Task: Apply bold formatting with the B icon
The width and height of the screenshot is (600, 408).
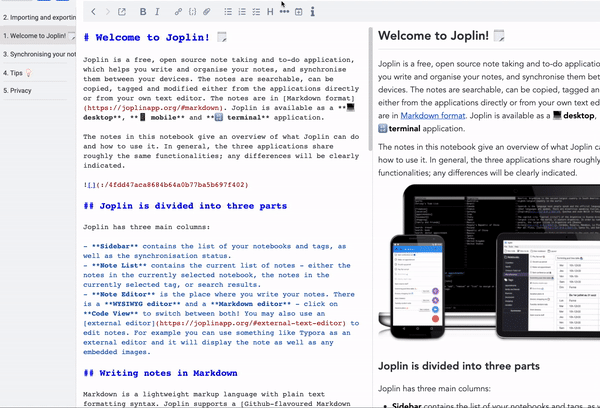Action: 143,12
